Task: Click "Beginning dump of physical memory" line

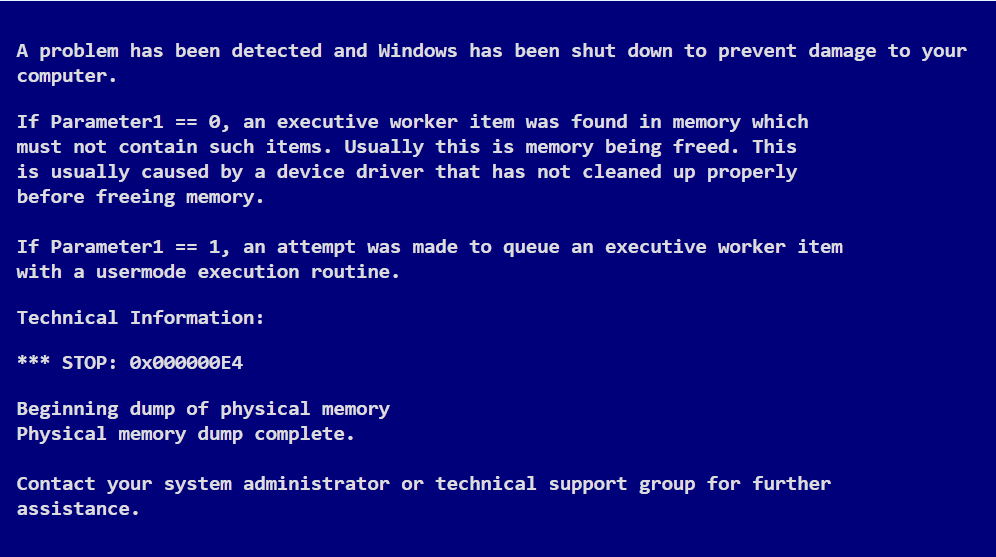Action: pos(203,409)
